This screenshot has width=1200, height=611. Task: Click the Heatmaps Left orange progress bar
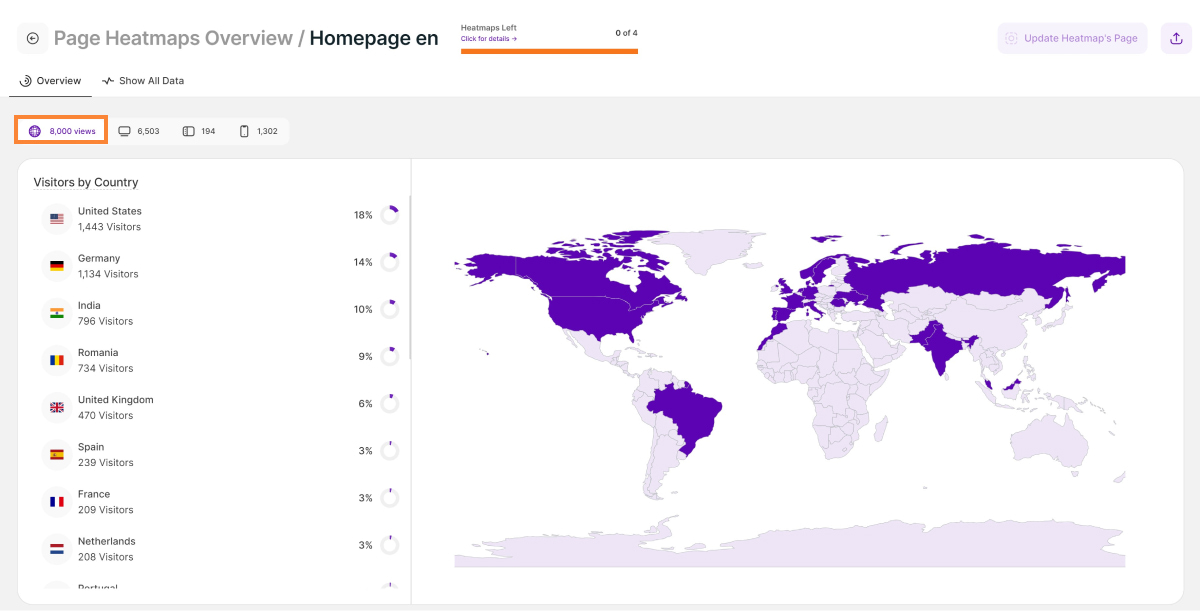(x=549, y=51)
